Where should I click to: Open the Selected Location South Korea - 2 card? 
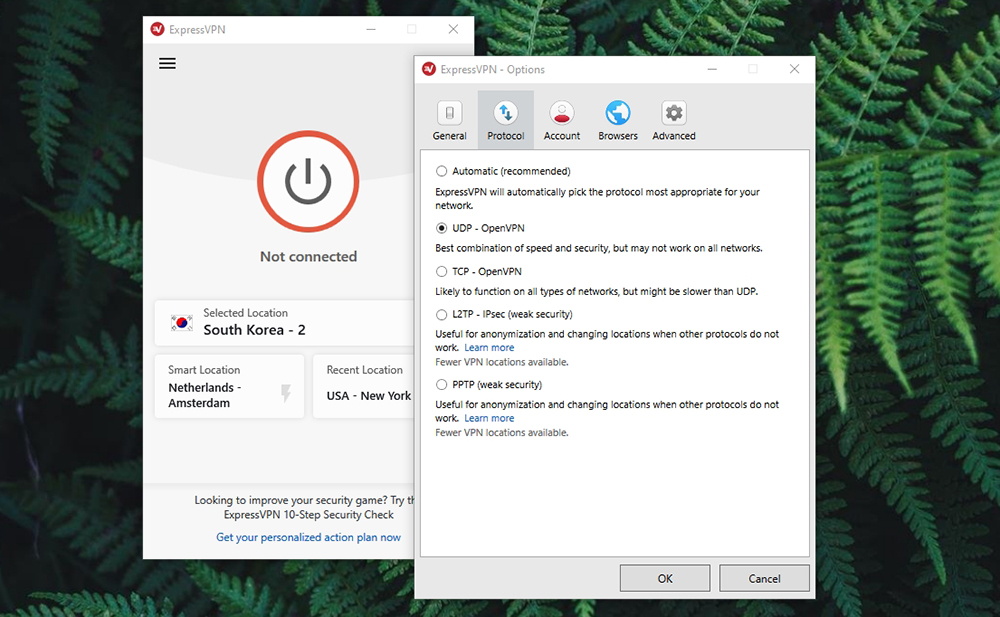coord(284,322)
